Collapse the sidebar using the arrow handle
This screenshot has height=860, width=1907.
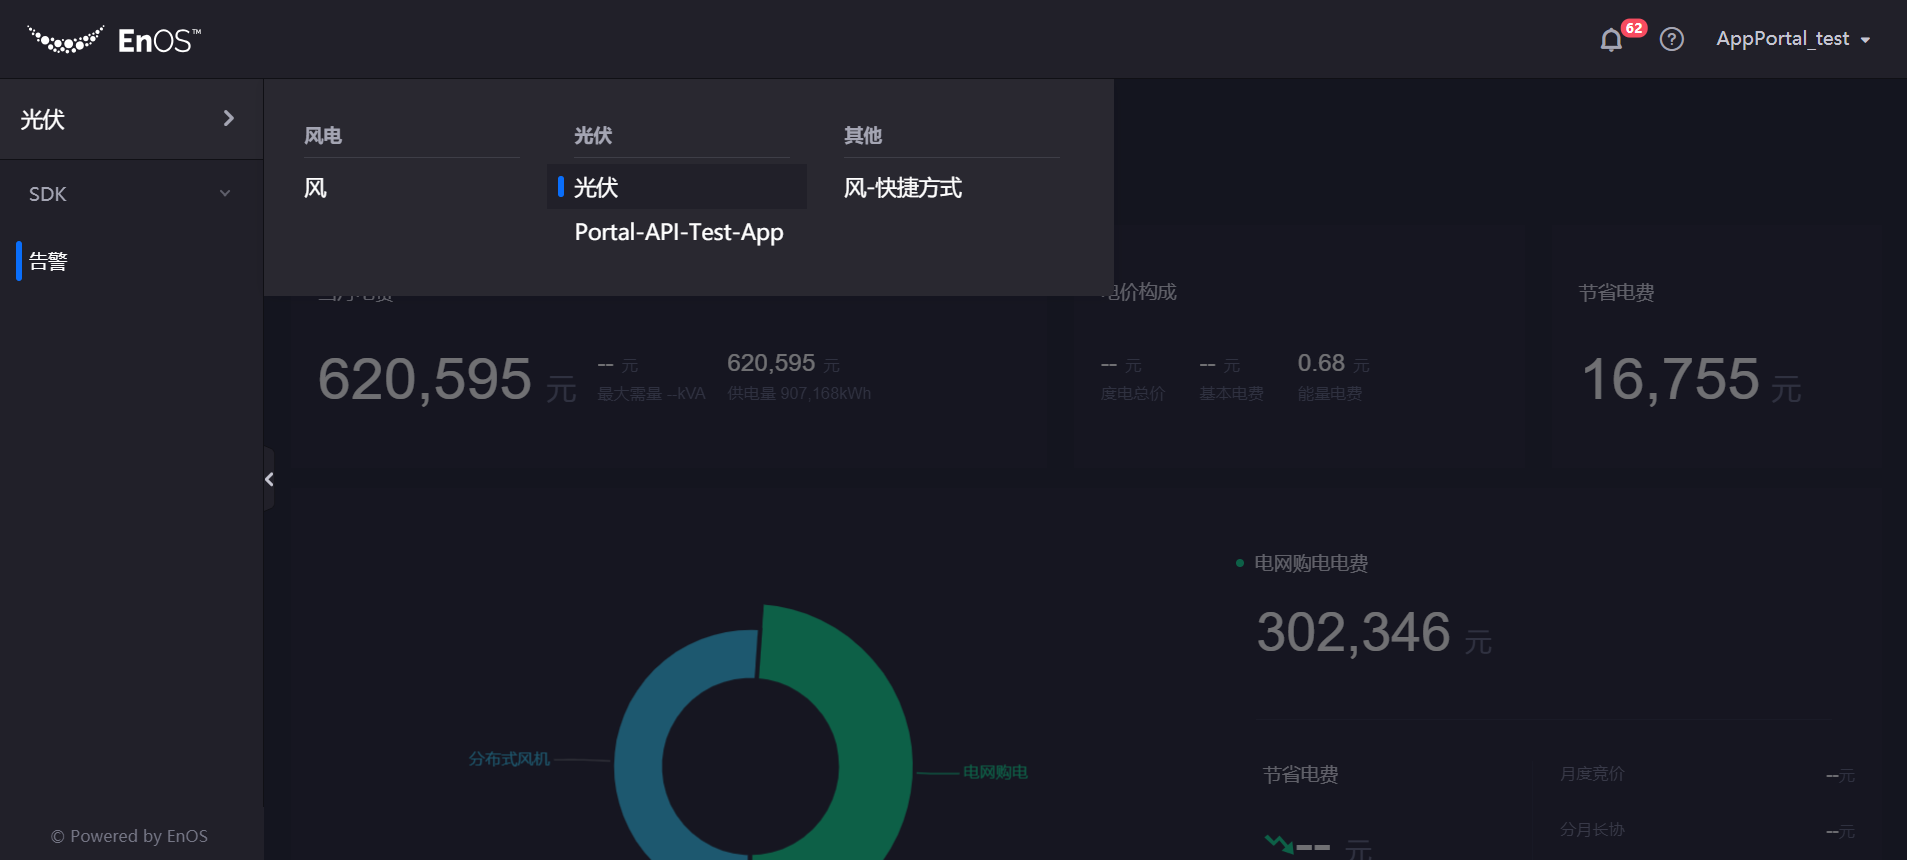[269, 480]
